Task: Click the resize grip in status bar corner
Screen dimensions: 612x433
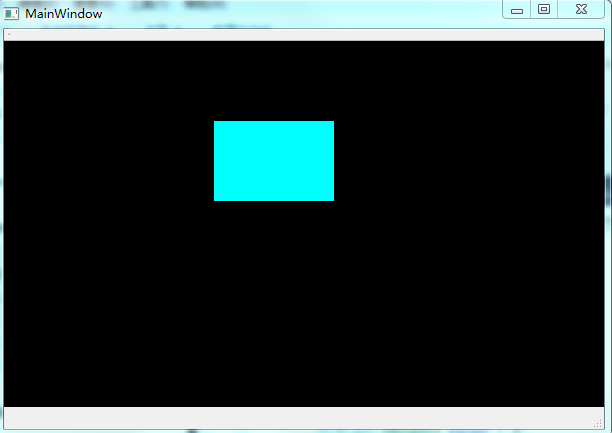Action: 598,424
